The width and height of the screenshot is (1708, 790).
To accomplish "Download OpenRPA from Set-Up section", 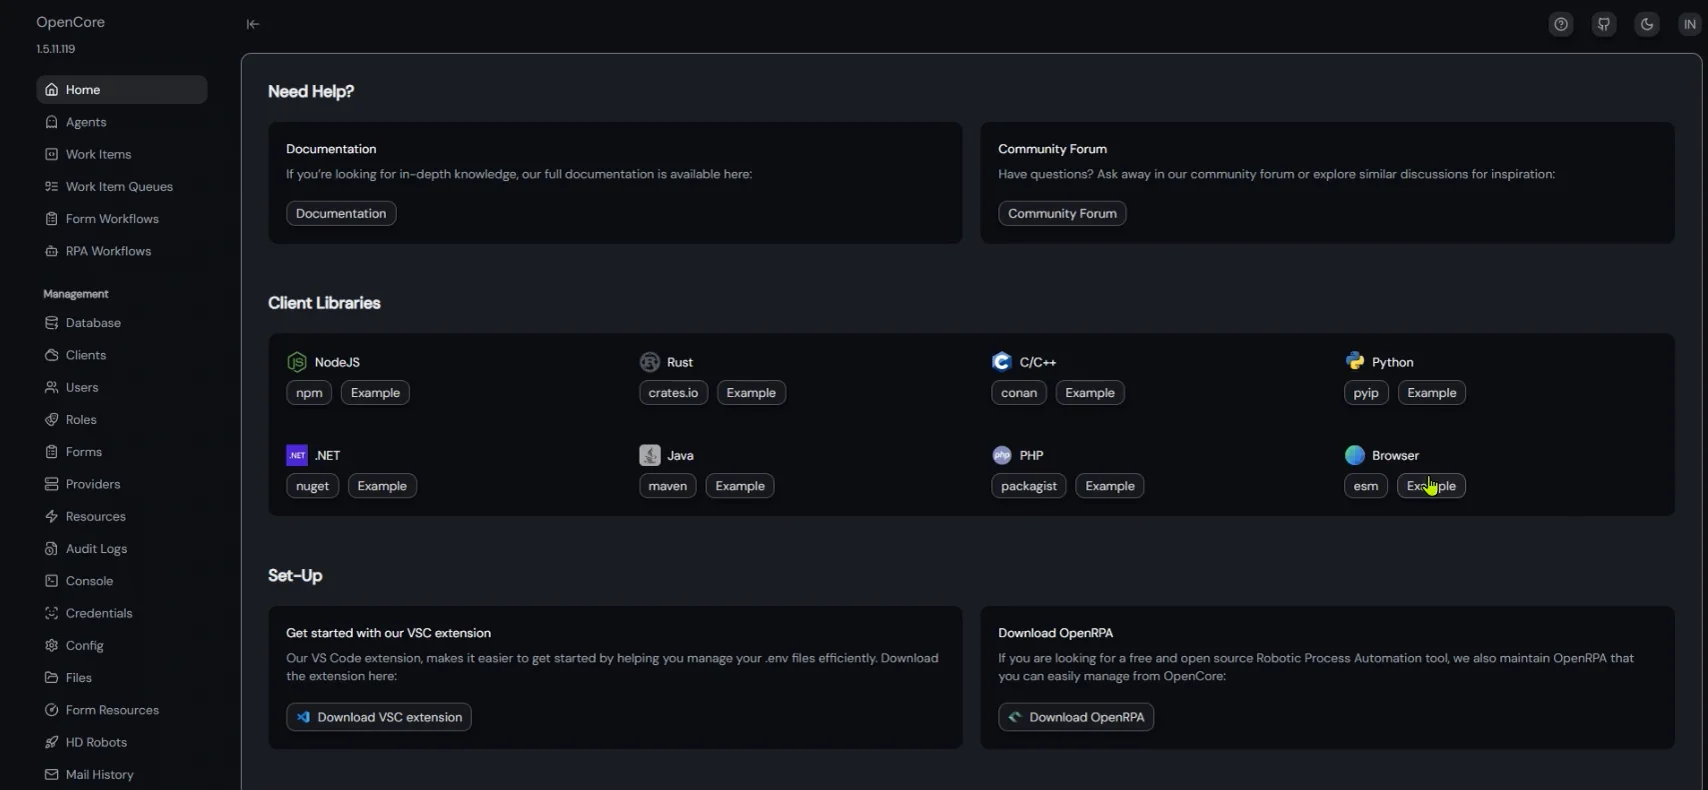I will pyautogui.click(x=1076, y=717).
